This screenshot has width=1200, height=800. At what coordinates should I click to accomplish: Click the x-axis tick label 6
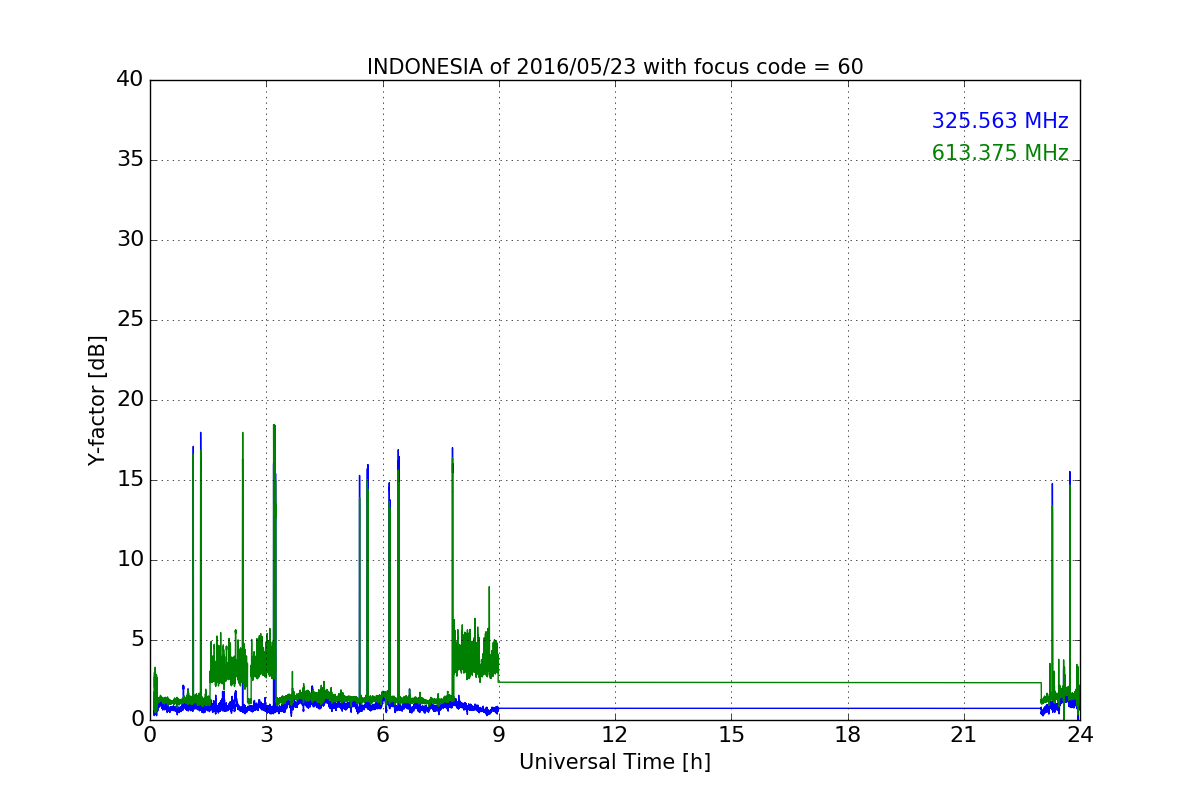click(383, 734)
